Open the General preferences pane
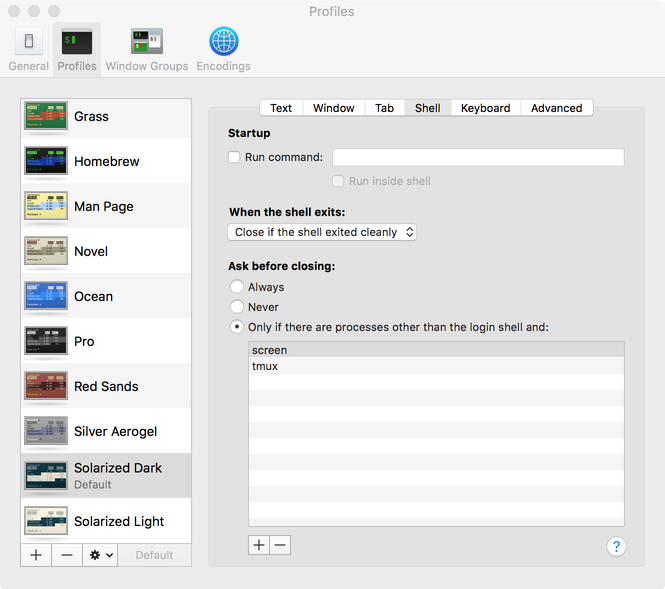This screenshot has width=665, height=589. [28, 49]
